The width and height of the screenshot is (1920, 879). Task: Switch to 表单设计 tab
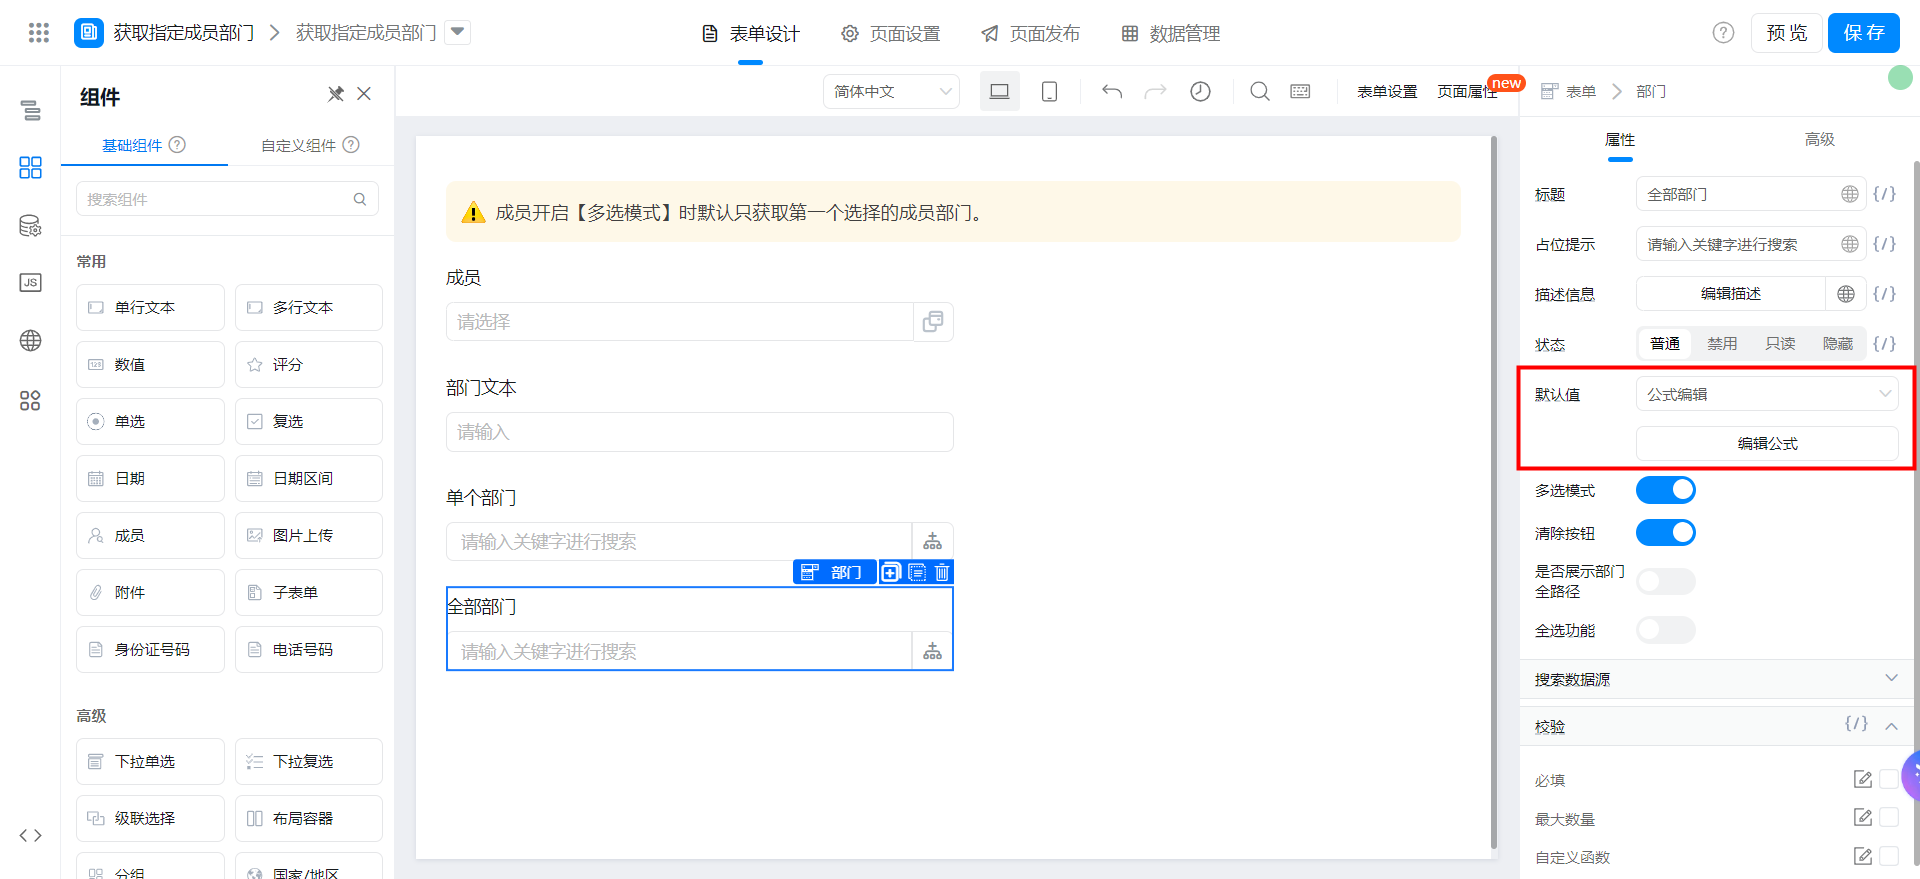click(x=751, y=33)
